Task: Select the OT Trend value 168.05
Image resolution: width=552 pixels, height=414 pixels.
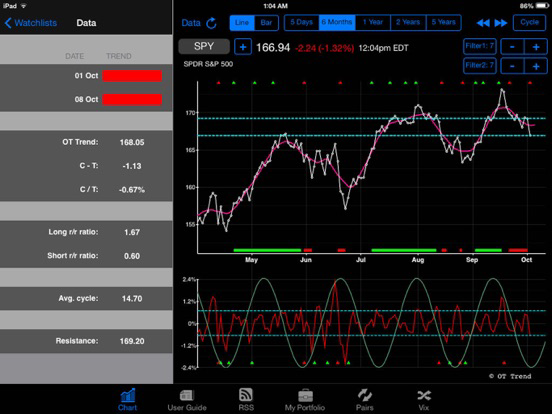Action: [132, 142]
